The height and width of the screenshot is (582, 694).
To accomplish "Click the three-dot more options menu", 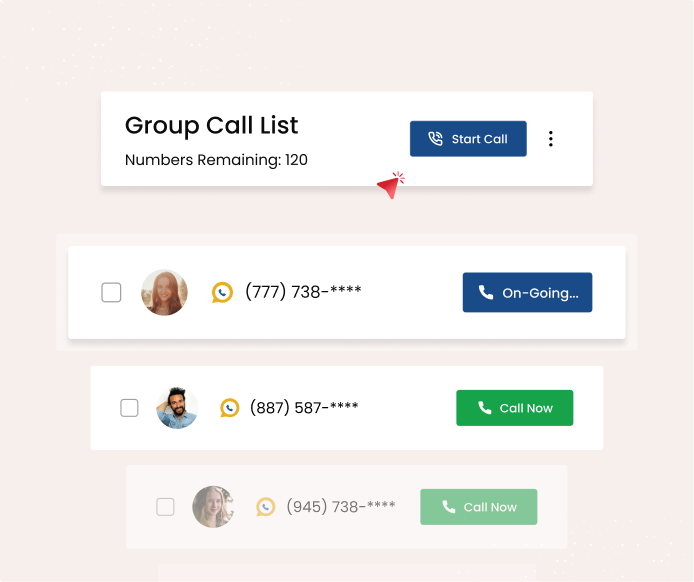I will point(550,139).
